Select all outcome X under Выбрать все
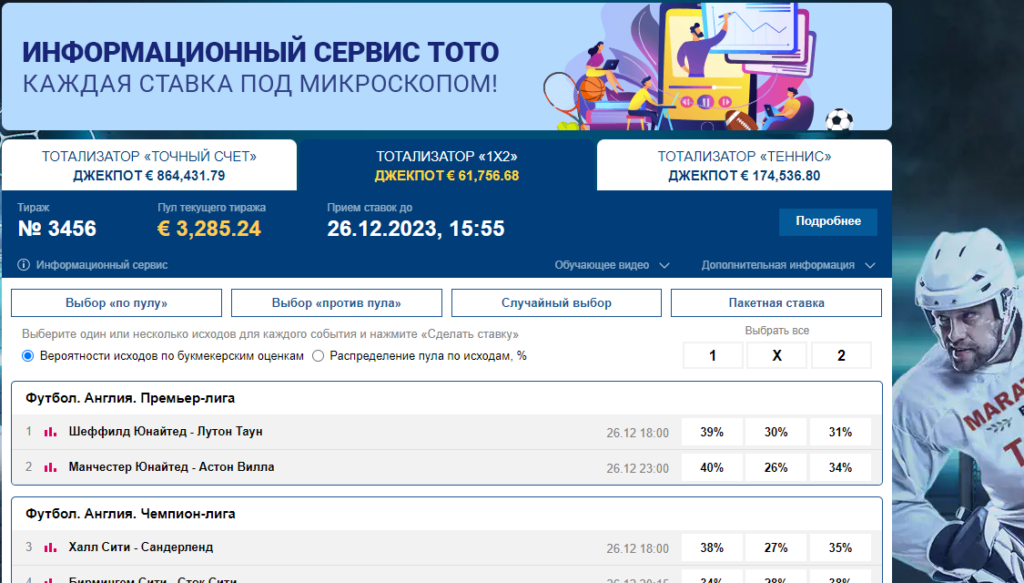 pos(776,356)
